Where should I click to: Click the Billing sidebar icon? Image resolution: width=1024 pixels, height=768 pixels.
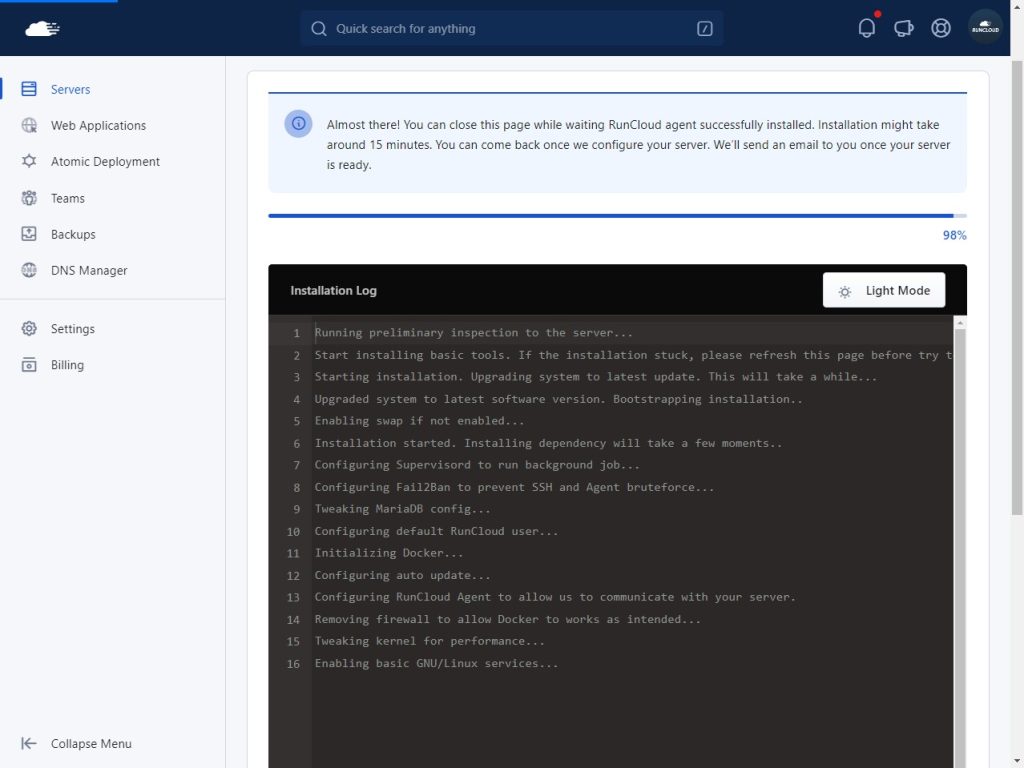[x=29, y=364]
